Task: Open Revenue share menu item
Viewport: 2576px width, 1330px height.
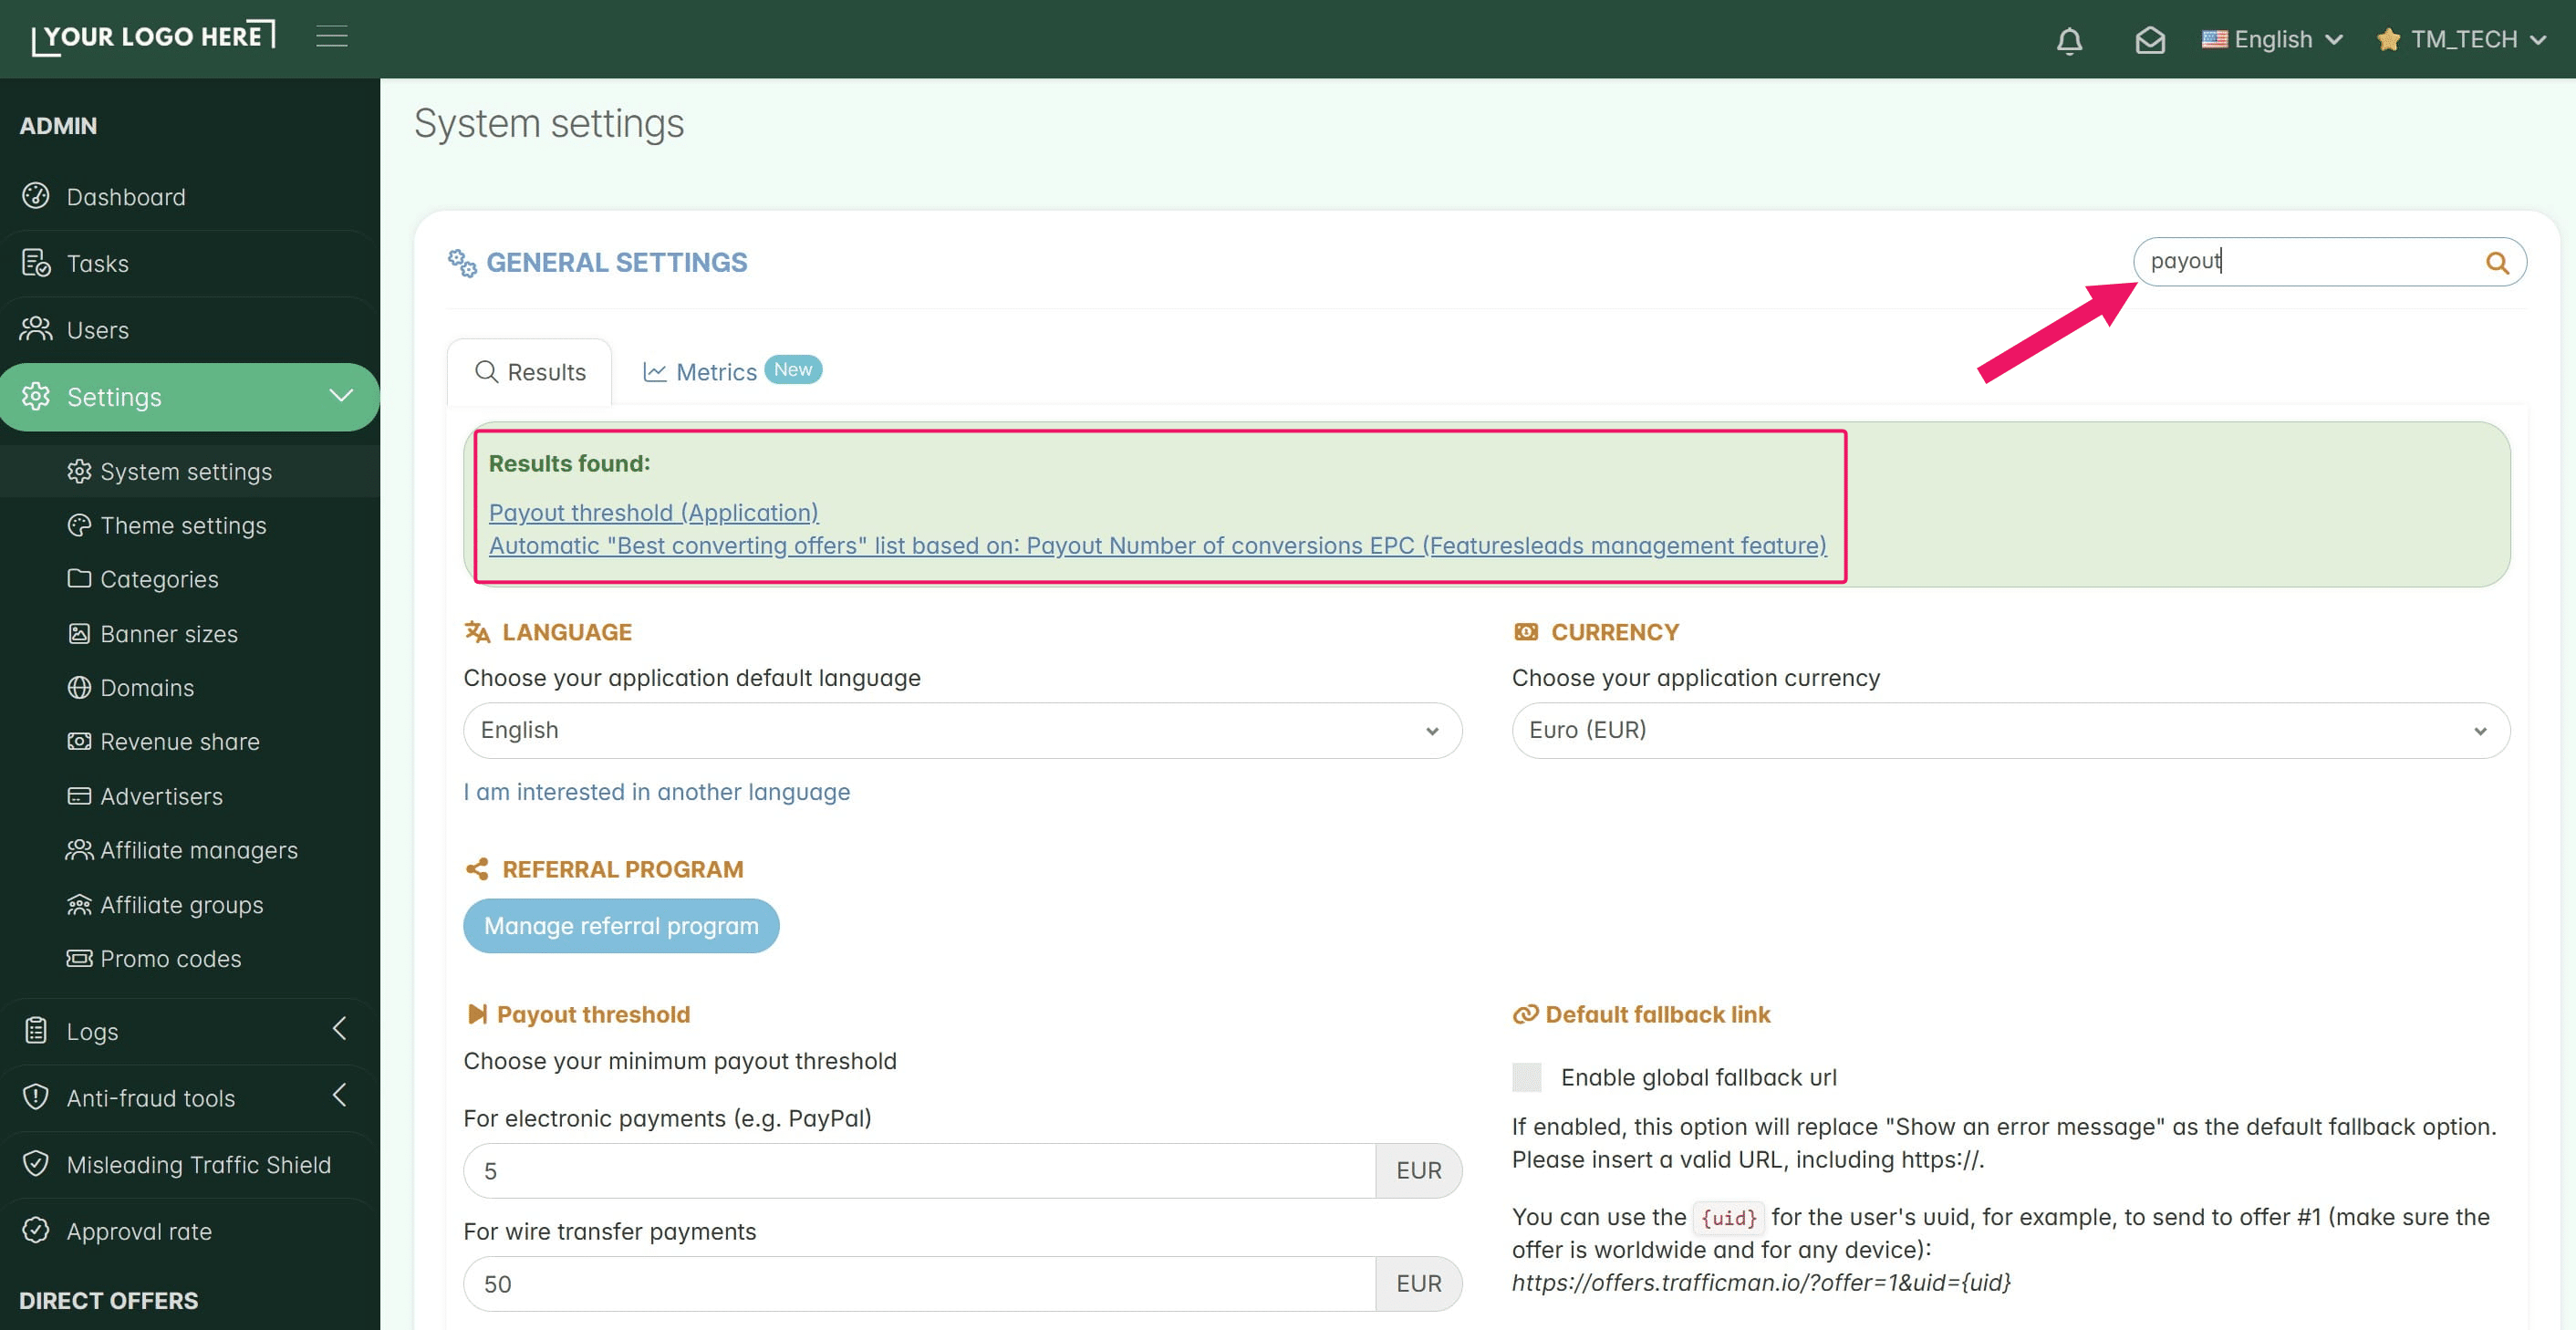Action: tap(180, 741)
